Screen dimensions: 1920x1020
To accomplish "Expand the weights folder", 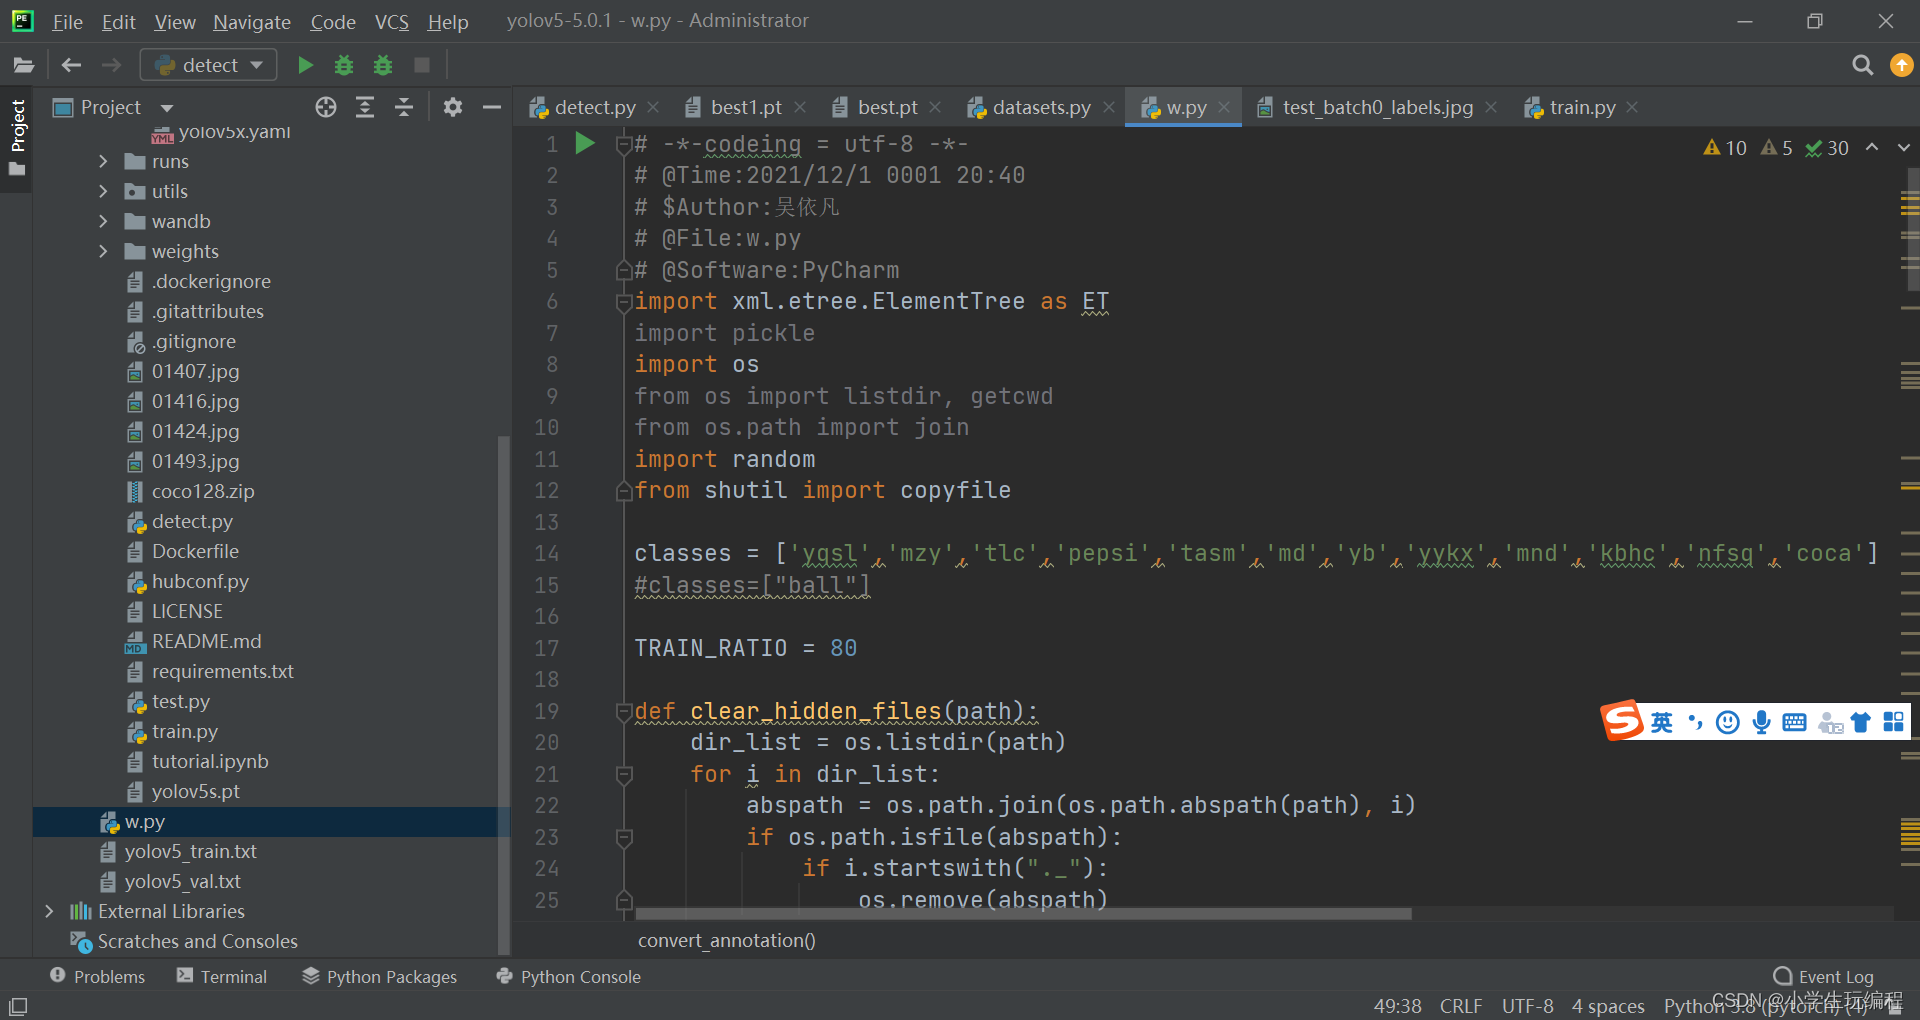I will (x=103, y=251).
